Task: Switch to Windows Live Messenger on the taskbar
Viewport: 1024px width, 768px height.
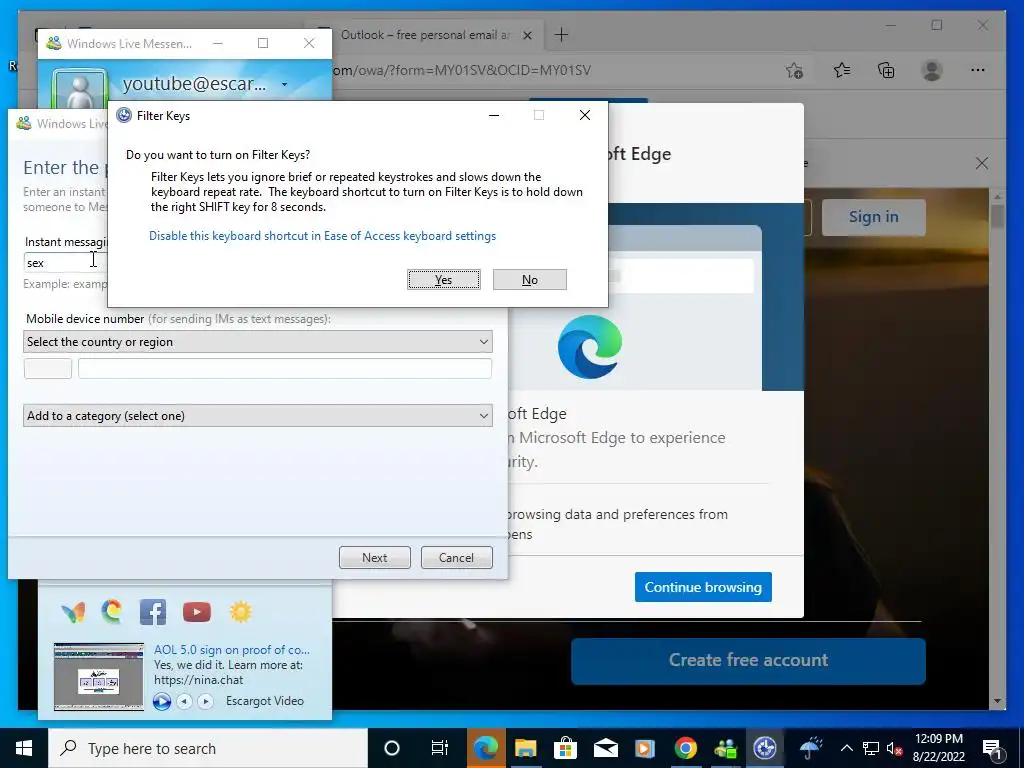Action: tap(726, 748)
